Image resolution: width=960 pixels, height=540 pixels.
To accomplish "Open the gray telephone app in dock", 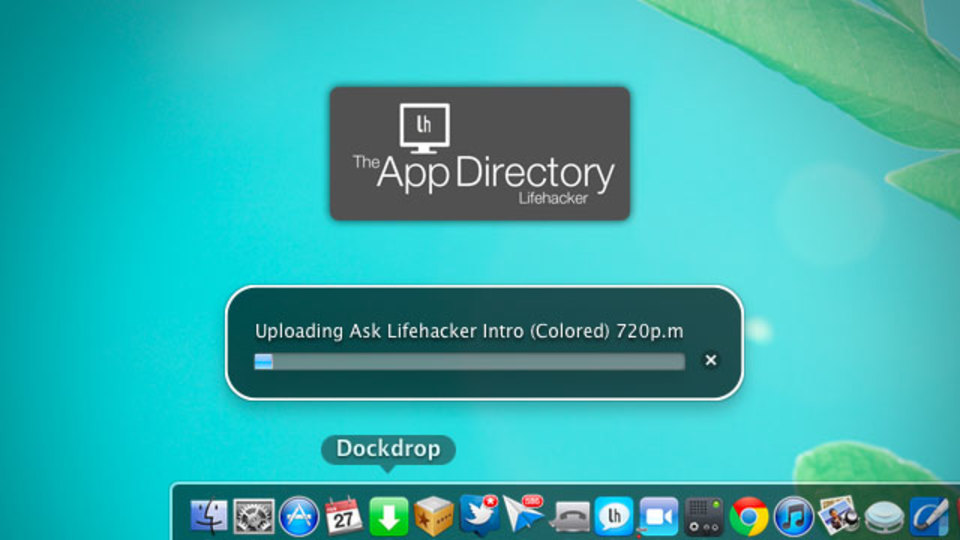I will [570, 517].
